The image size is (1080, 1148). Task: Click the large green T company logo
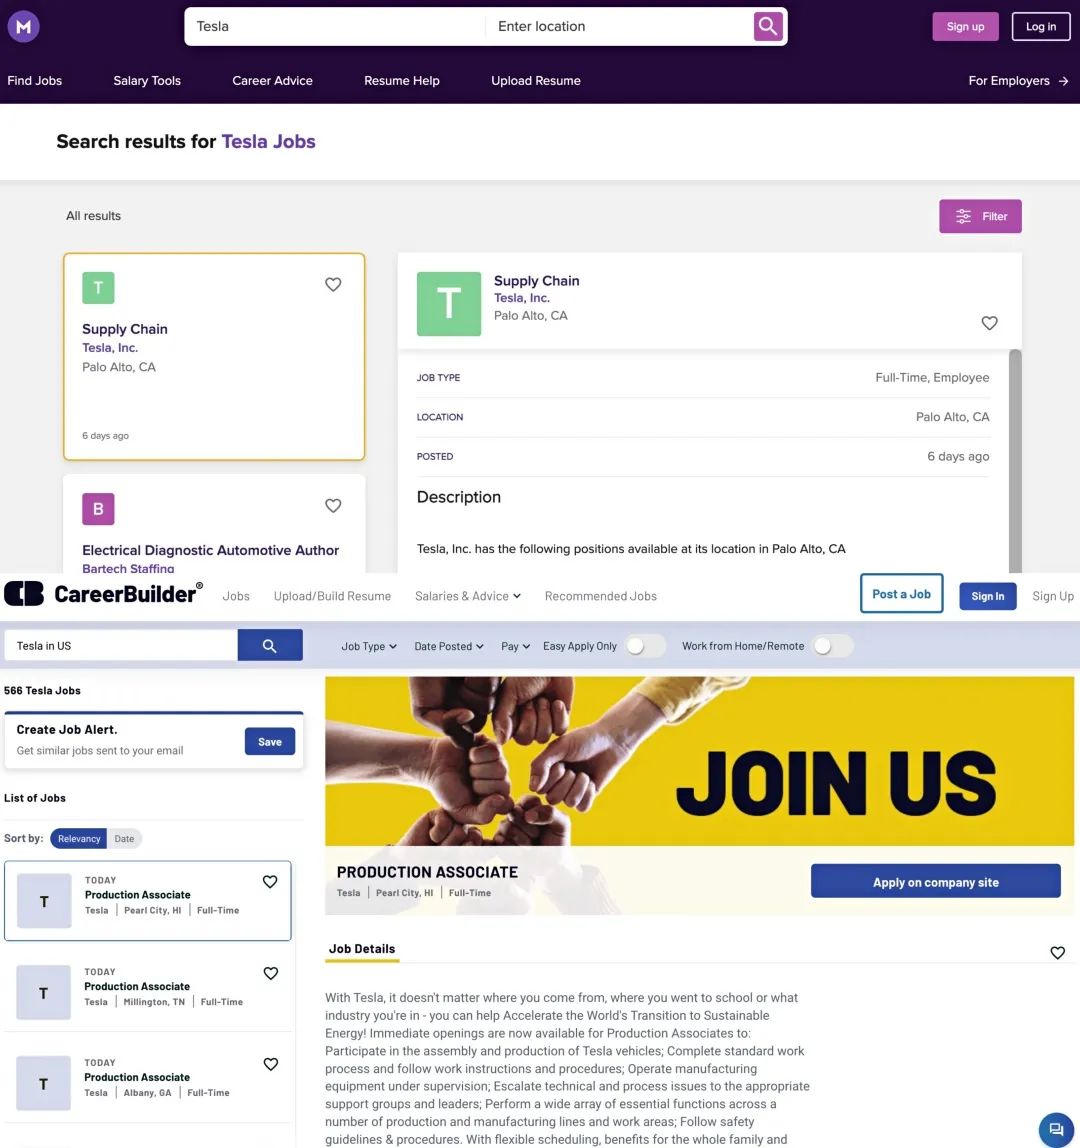tap(449, 304)
